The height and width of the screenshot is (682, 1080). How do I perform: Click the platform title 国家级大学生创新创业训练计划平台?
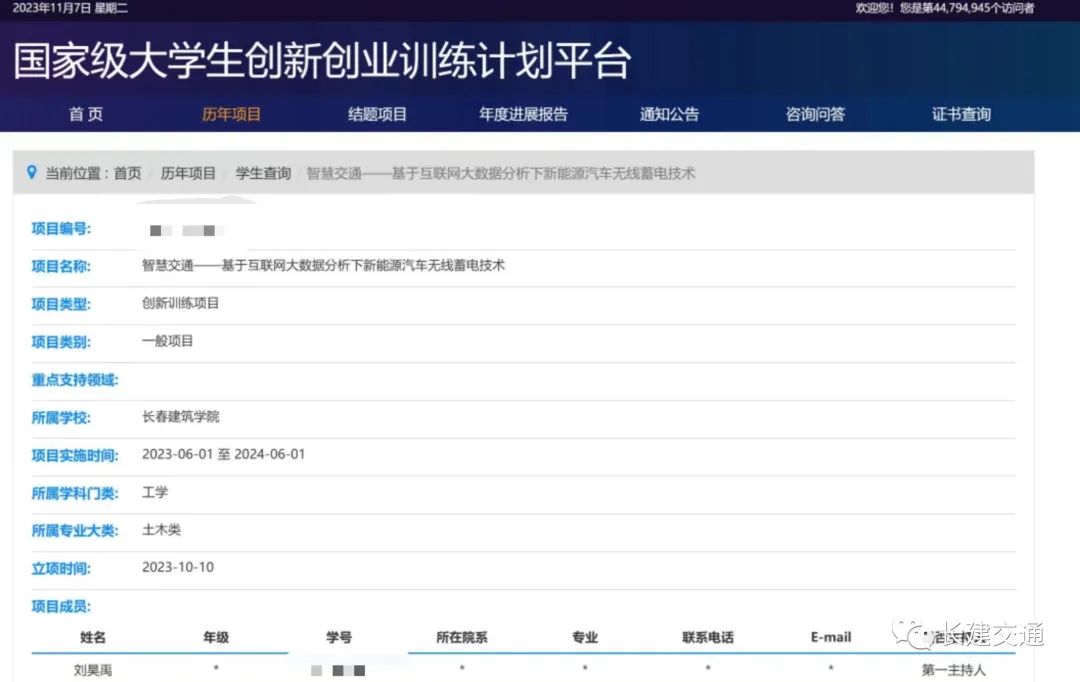coord(322,61)
